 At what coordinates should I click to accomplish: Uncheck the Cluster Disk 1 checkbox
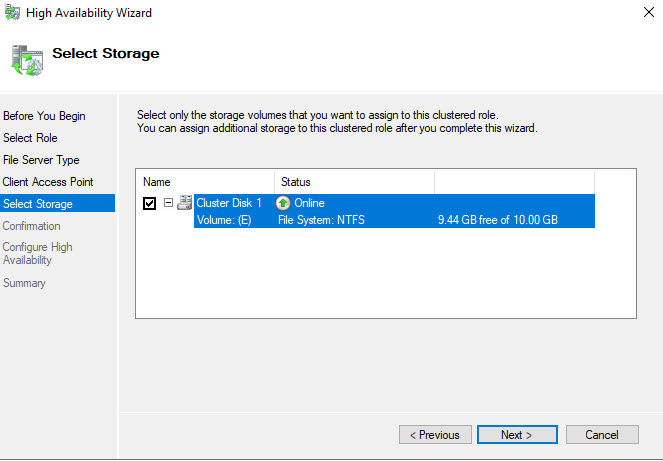(x=150, y=203)
